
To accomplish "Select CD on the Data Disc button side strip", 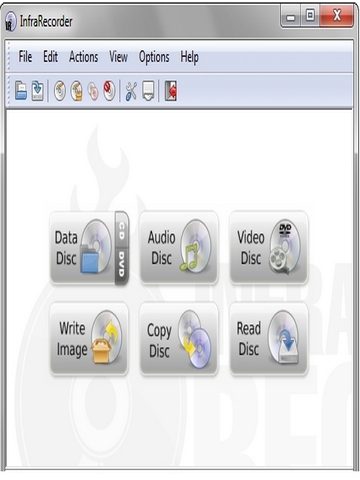I will pyautogui.click(x=122, y=230).
